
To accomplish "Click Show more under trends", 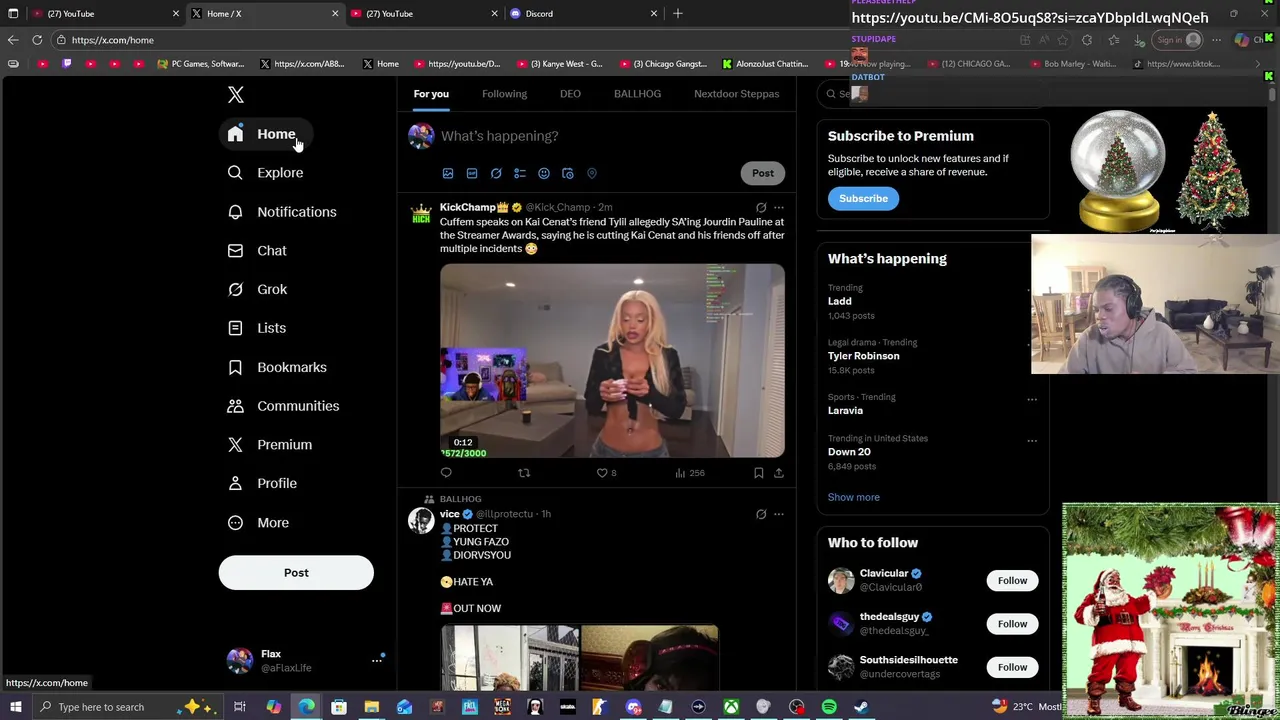I will pyautogui.click(x=854, y=497).
